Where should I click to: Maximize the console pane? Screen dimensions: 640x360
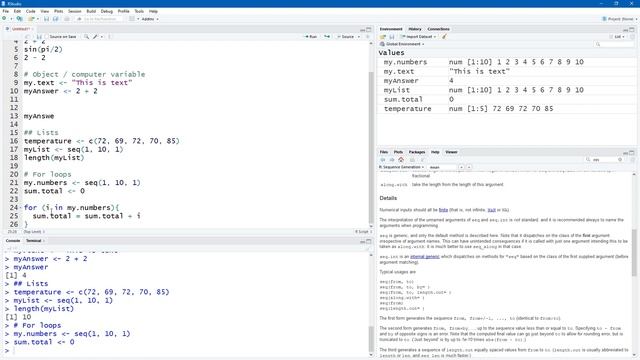click(x=369, y=241)
